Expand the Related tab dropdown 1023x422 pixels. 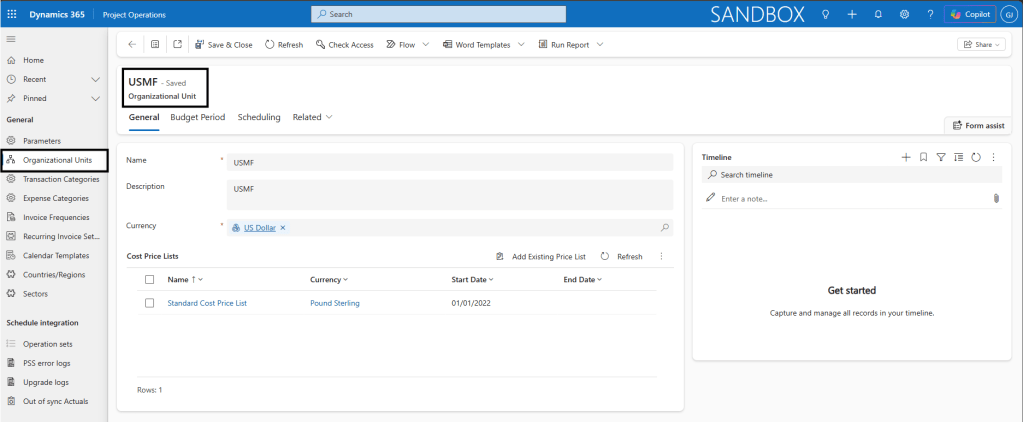(x=329, y=117)
